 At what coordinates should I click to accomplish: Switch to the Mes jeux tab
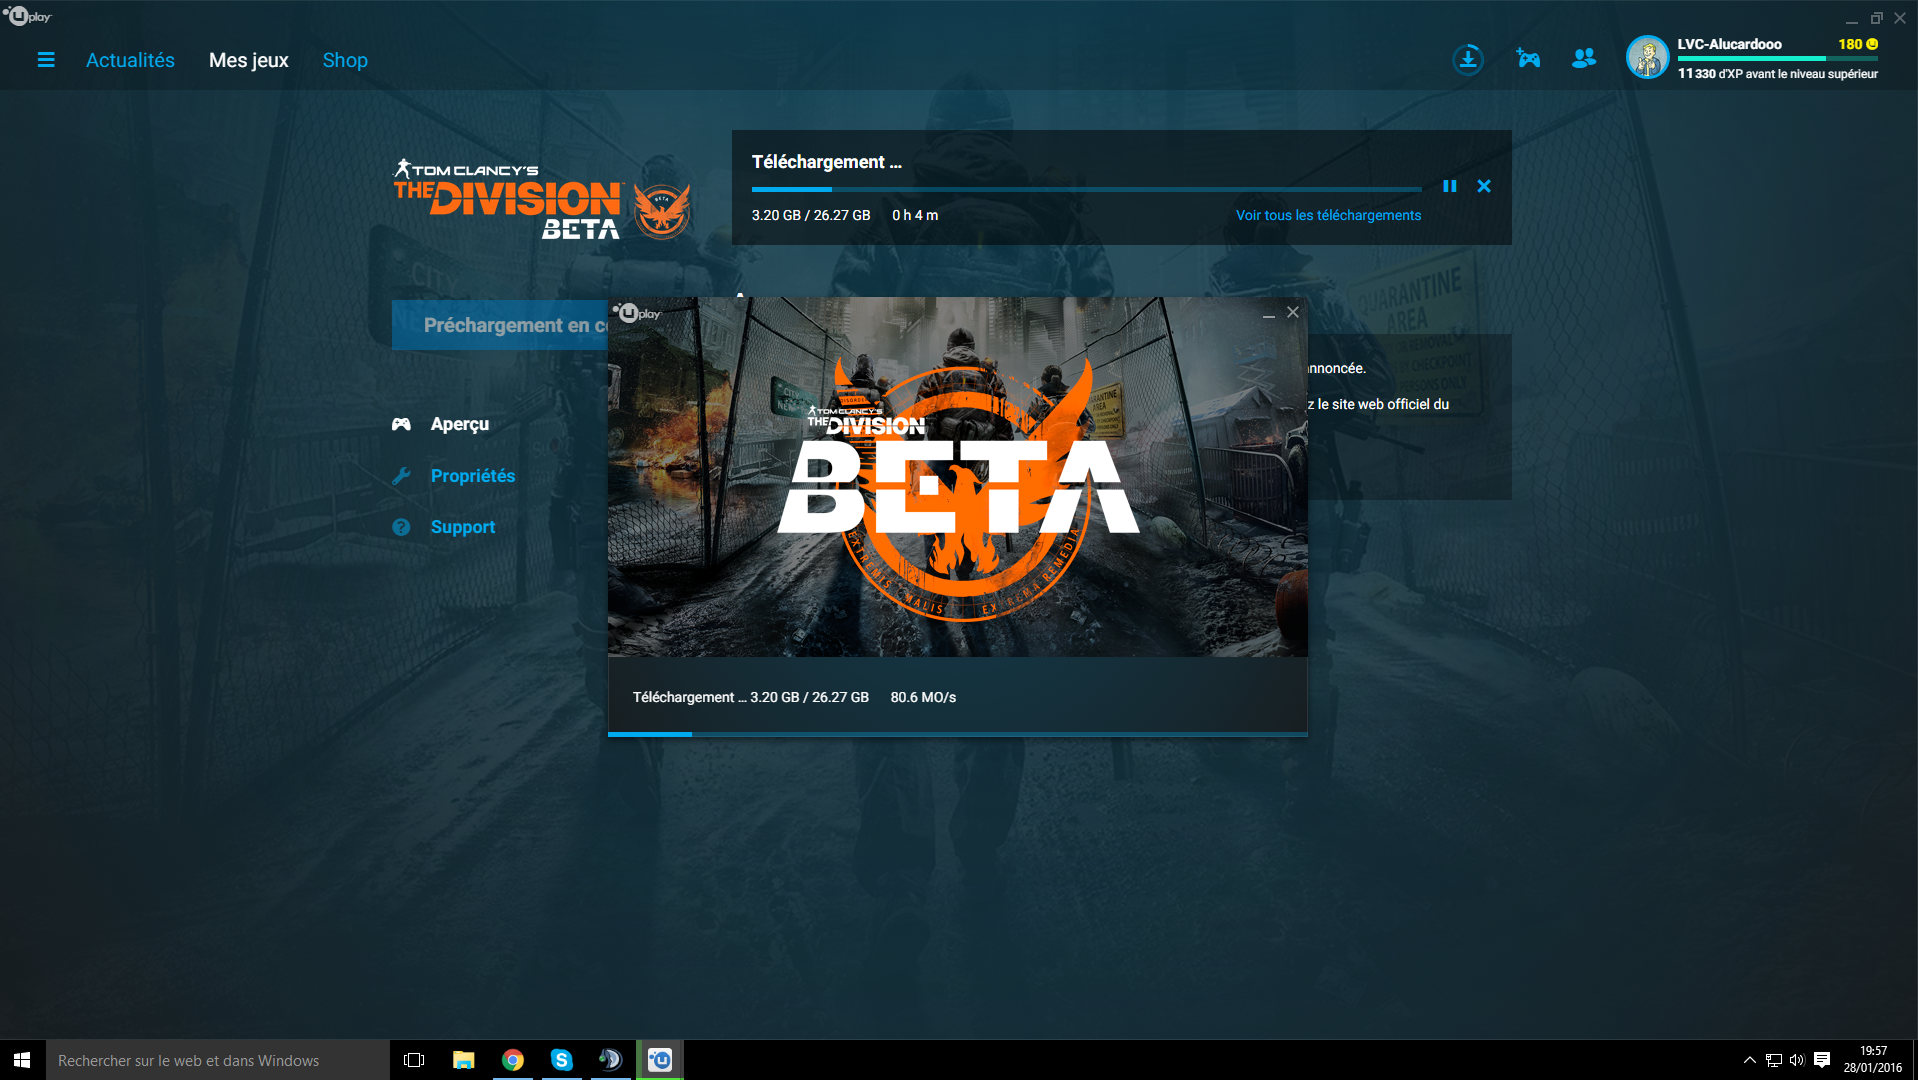pos(248,60)
